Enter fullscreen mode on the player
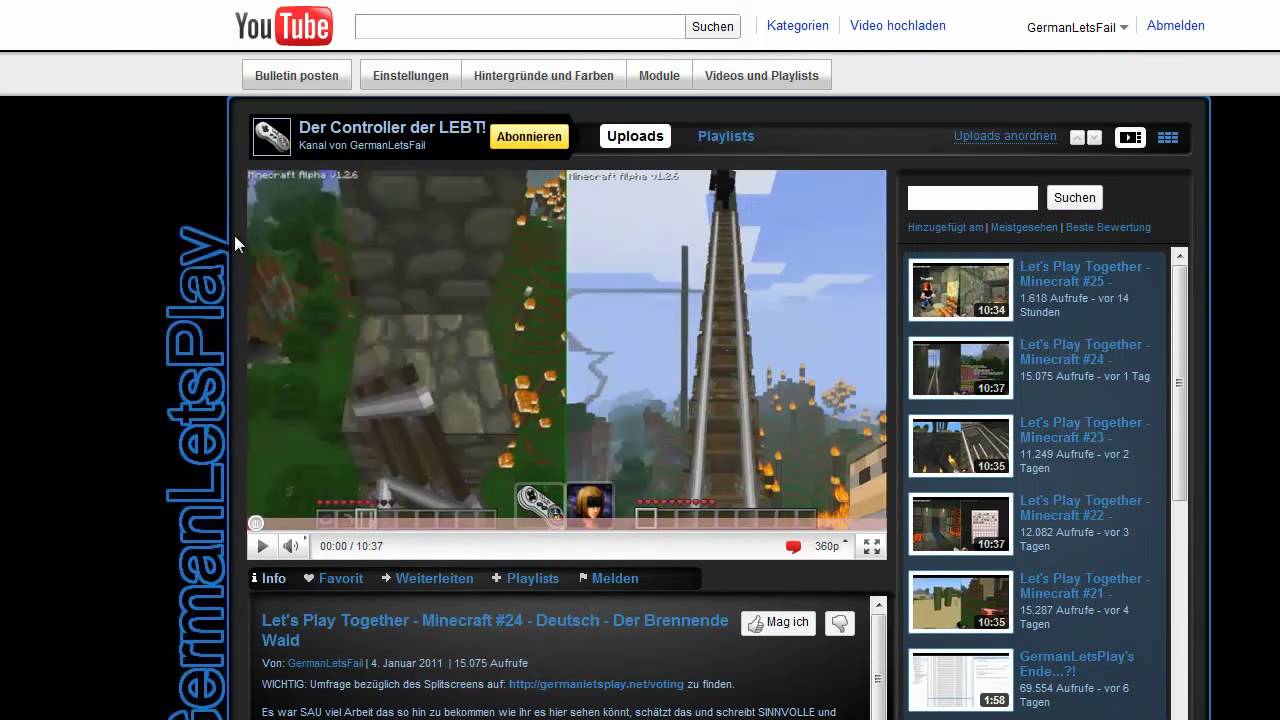This screenshot has height=720, width=1280. (872, 546)
